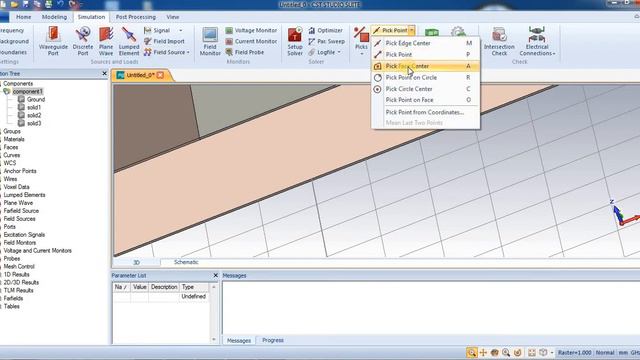The image size is (640, 360).
Task: Open Electrical Connections
Action: [537, 41]
